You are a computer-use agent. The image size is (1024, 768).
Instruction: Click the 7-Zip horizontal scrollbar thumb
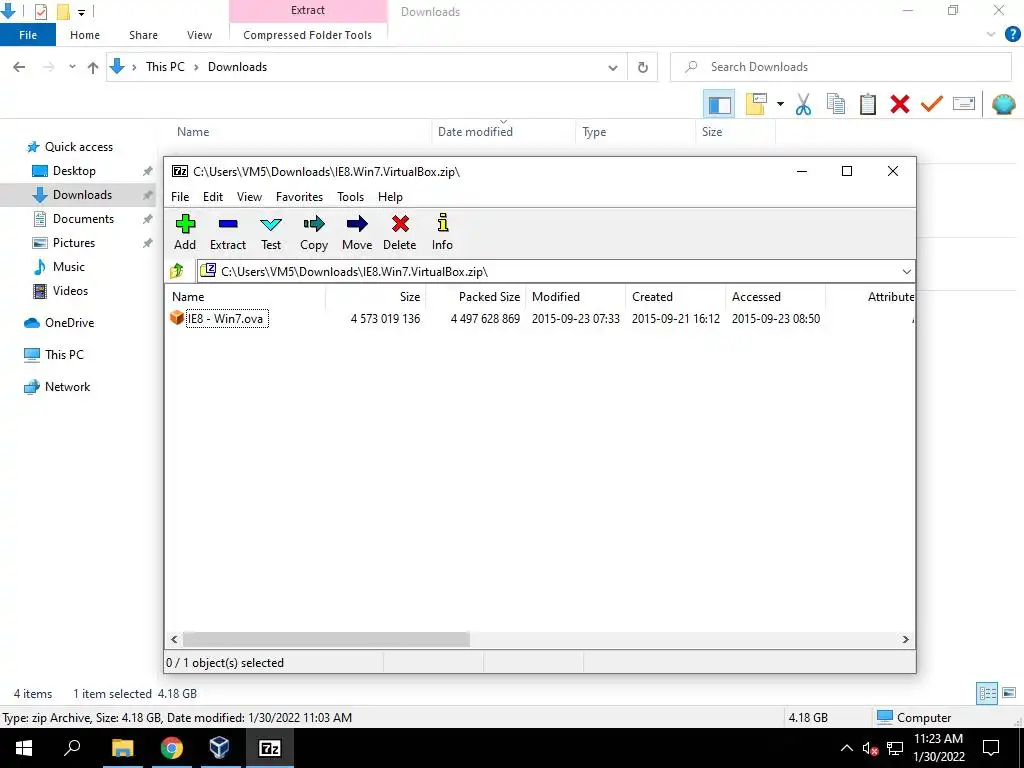click(326, 639)
